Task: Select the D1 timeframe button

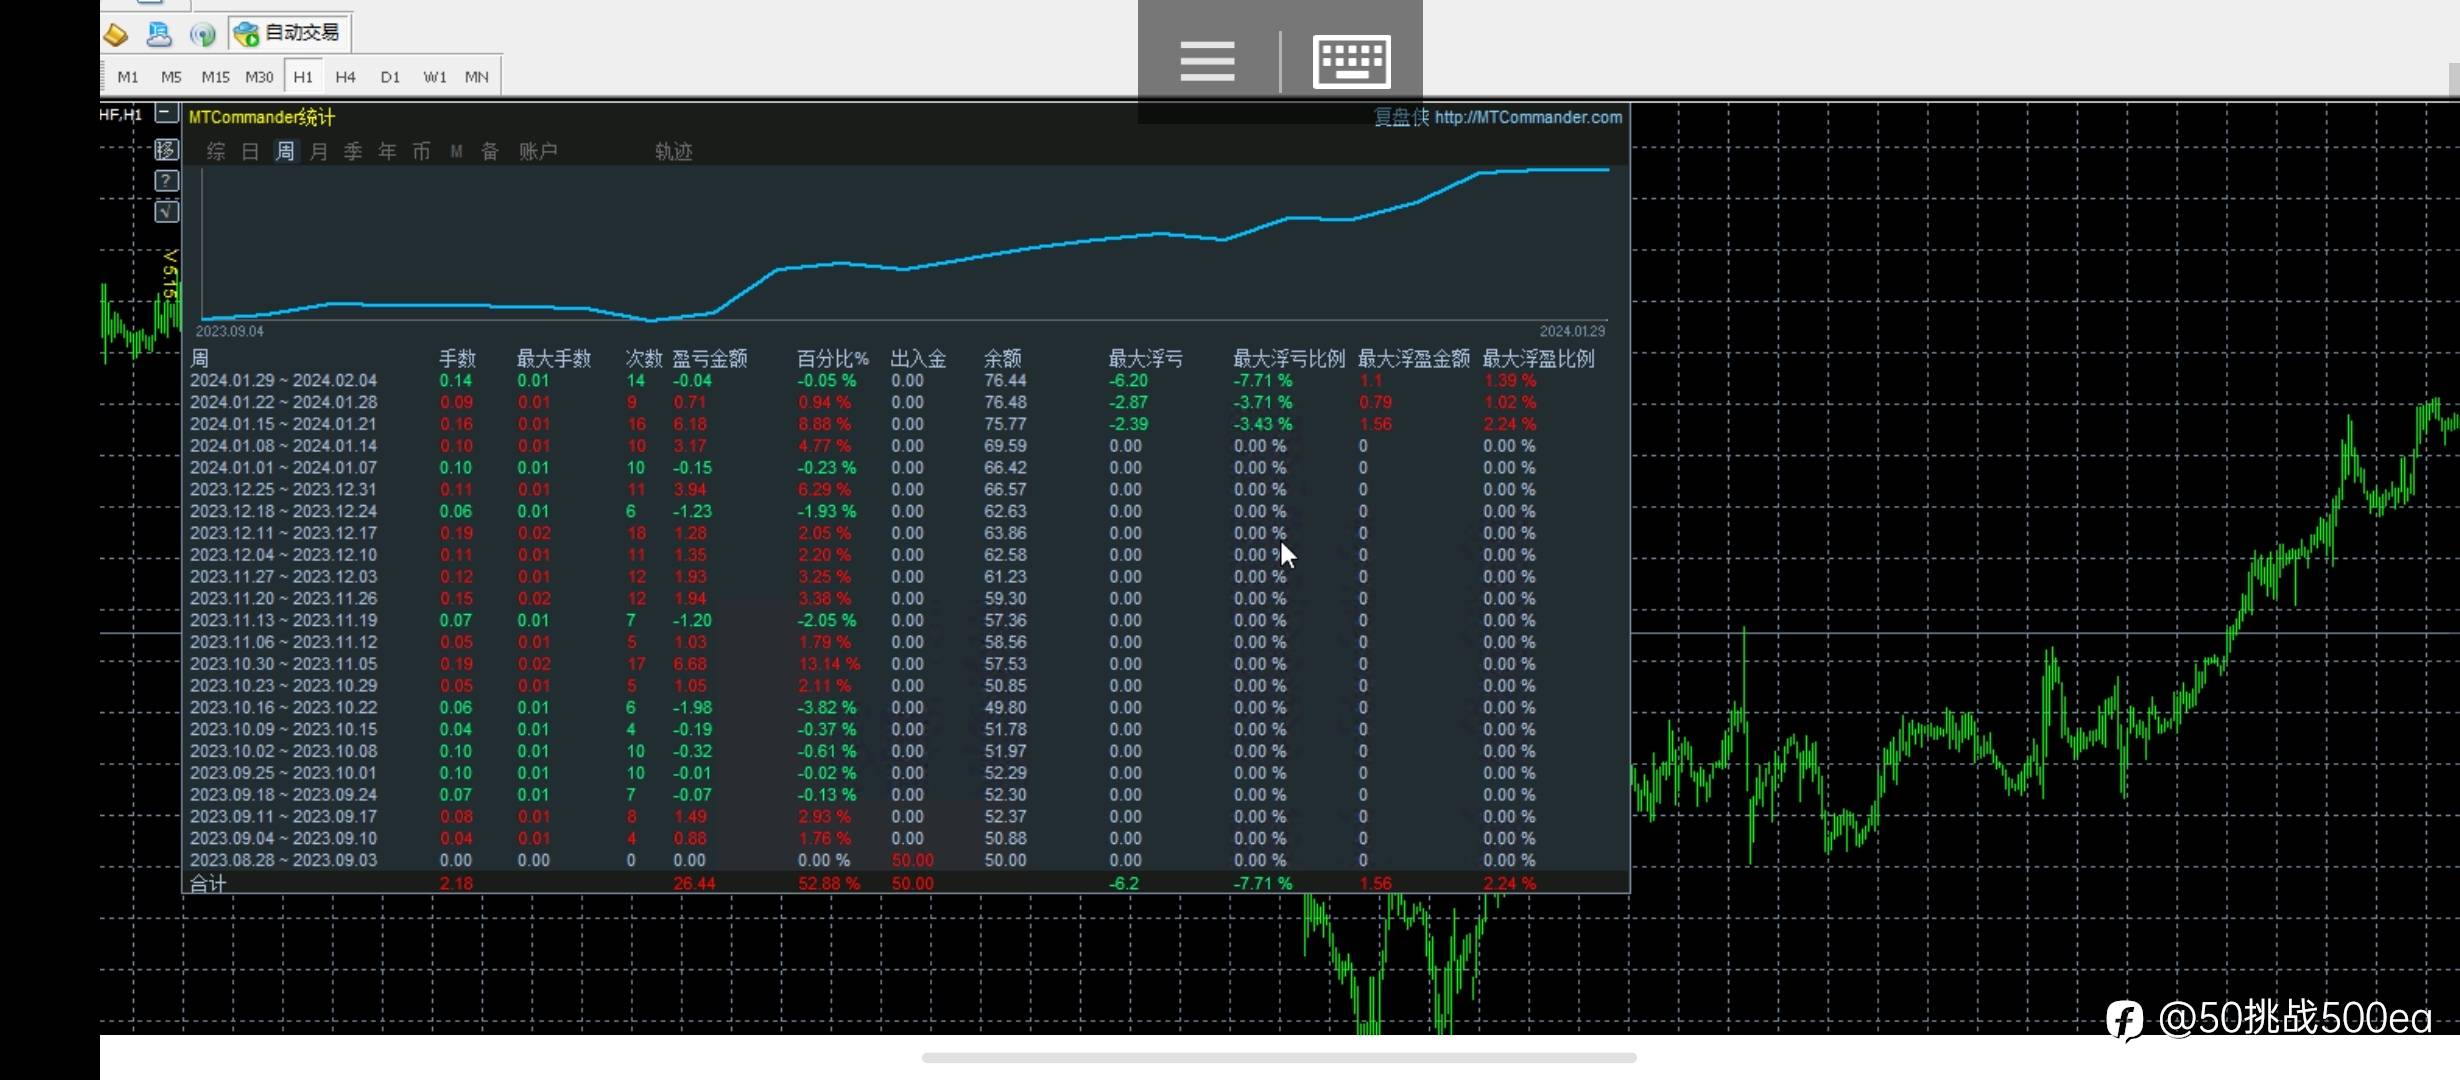Action: [x=390, y=77]
